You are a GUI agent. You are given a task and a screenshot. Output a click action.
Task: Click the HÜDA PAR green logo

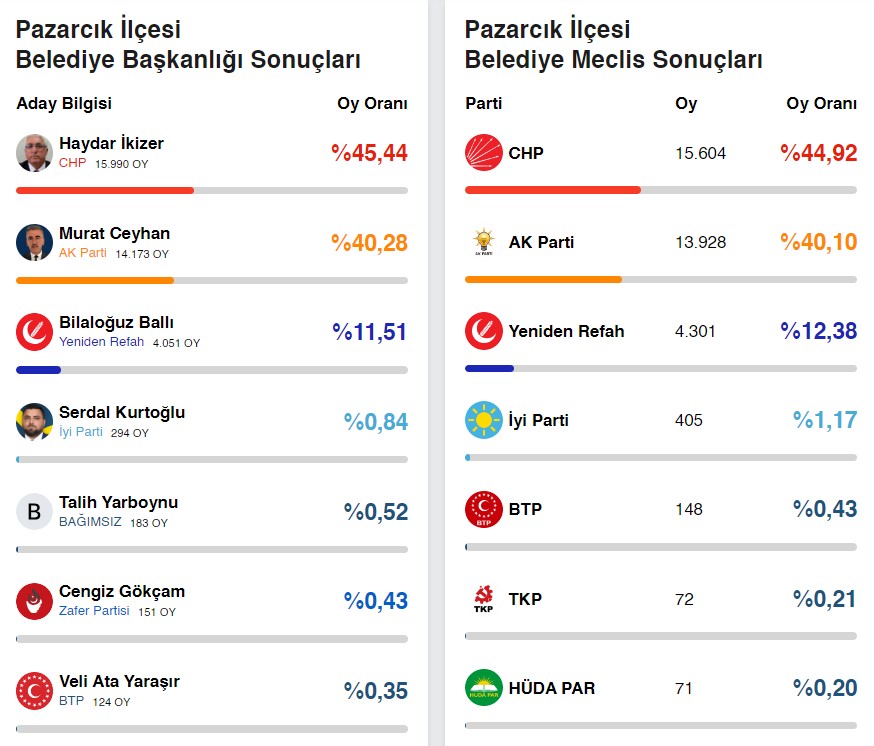(484, 688)
